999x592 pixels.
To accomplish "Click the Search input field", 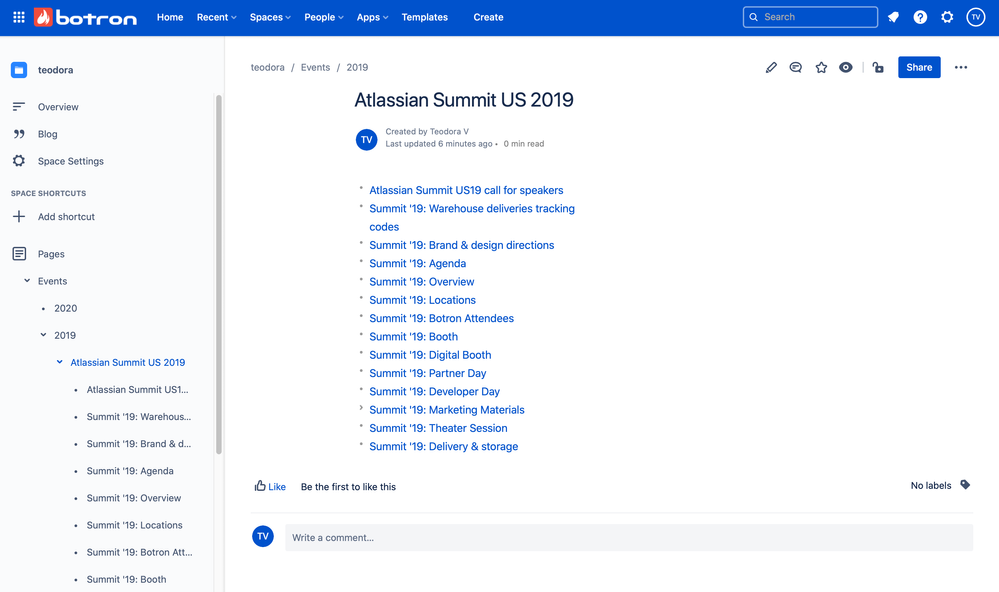I will (810, 17).
